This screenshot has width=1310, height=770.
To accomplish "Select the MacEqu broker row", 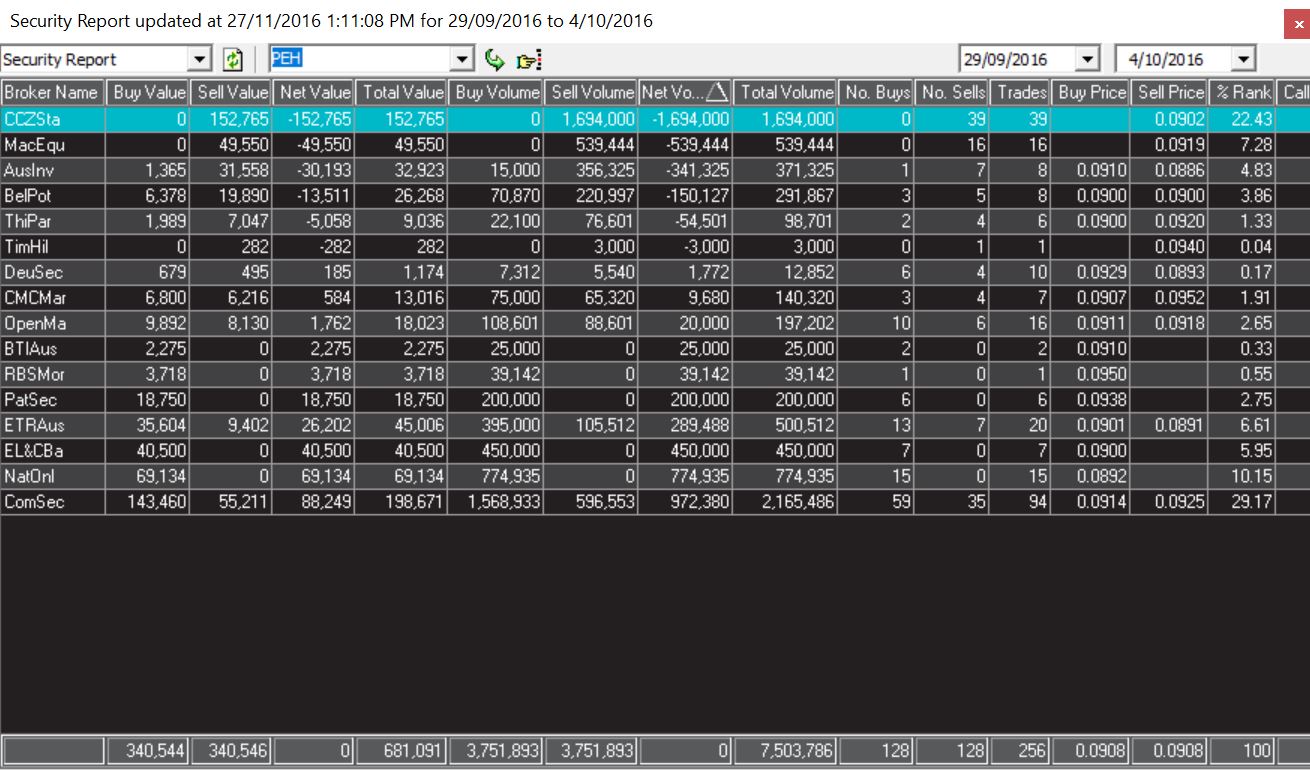I will coord(655,144).
